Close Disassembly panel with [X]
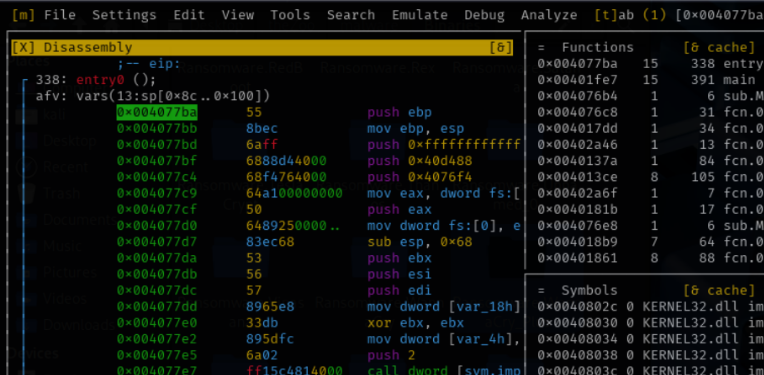Viewport: 764px width, 375px height. [23, 47]
